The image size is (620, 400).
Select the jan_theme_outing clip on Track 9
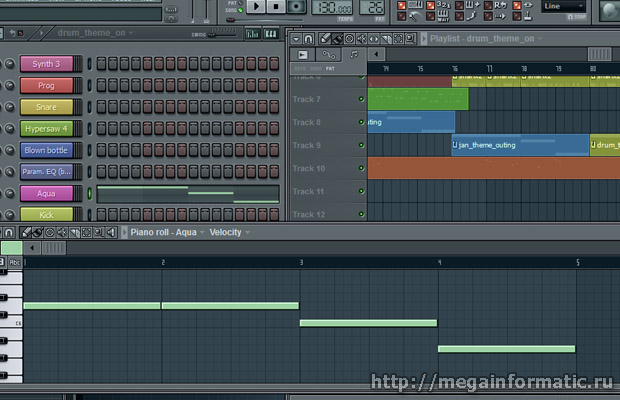(x=520, y=145)
